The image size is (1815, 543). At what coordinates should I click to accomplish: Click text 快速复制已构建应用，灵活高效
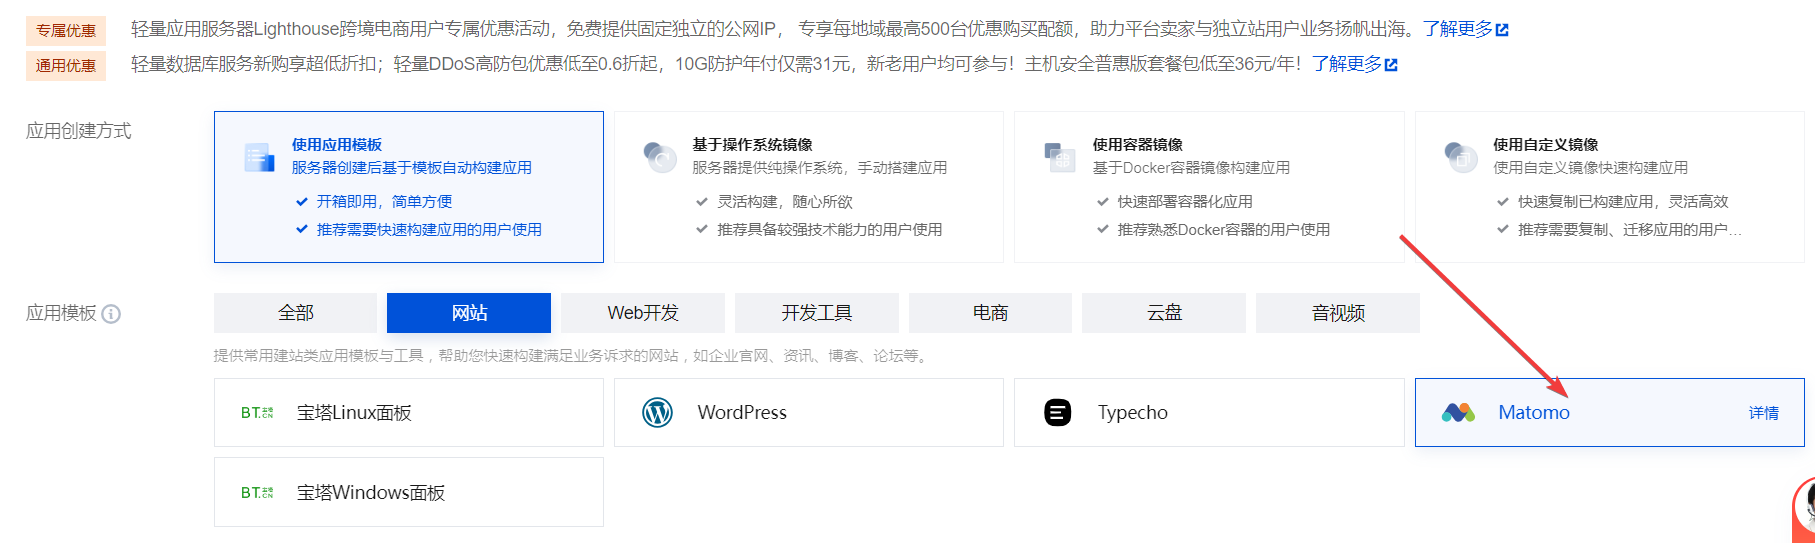(1623, 201)
